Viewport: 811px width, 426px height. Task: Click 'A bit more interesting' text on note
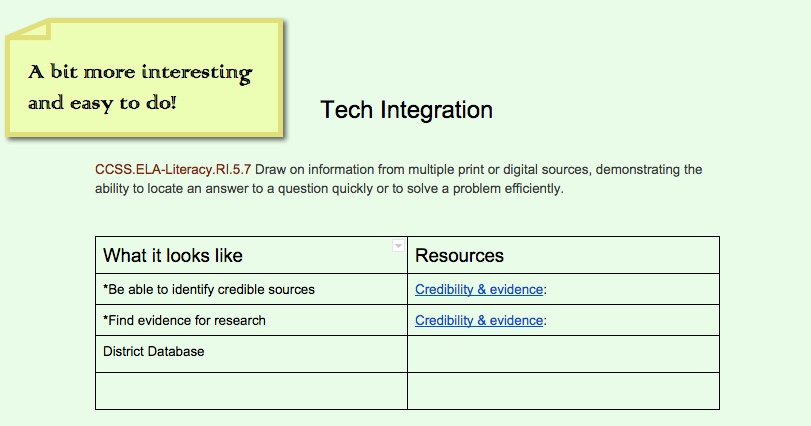click(140, 73)
